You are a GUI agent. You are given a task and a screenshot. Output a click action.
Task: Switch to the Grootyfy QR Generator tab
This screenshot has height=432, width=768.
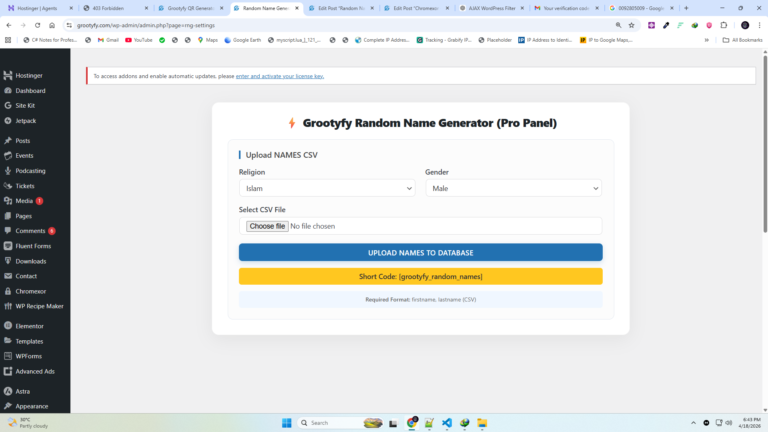pos(191,8)
